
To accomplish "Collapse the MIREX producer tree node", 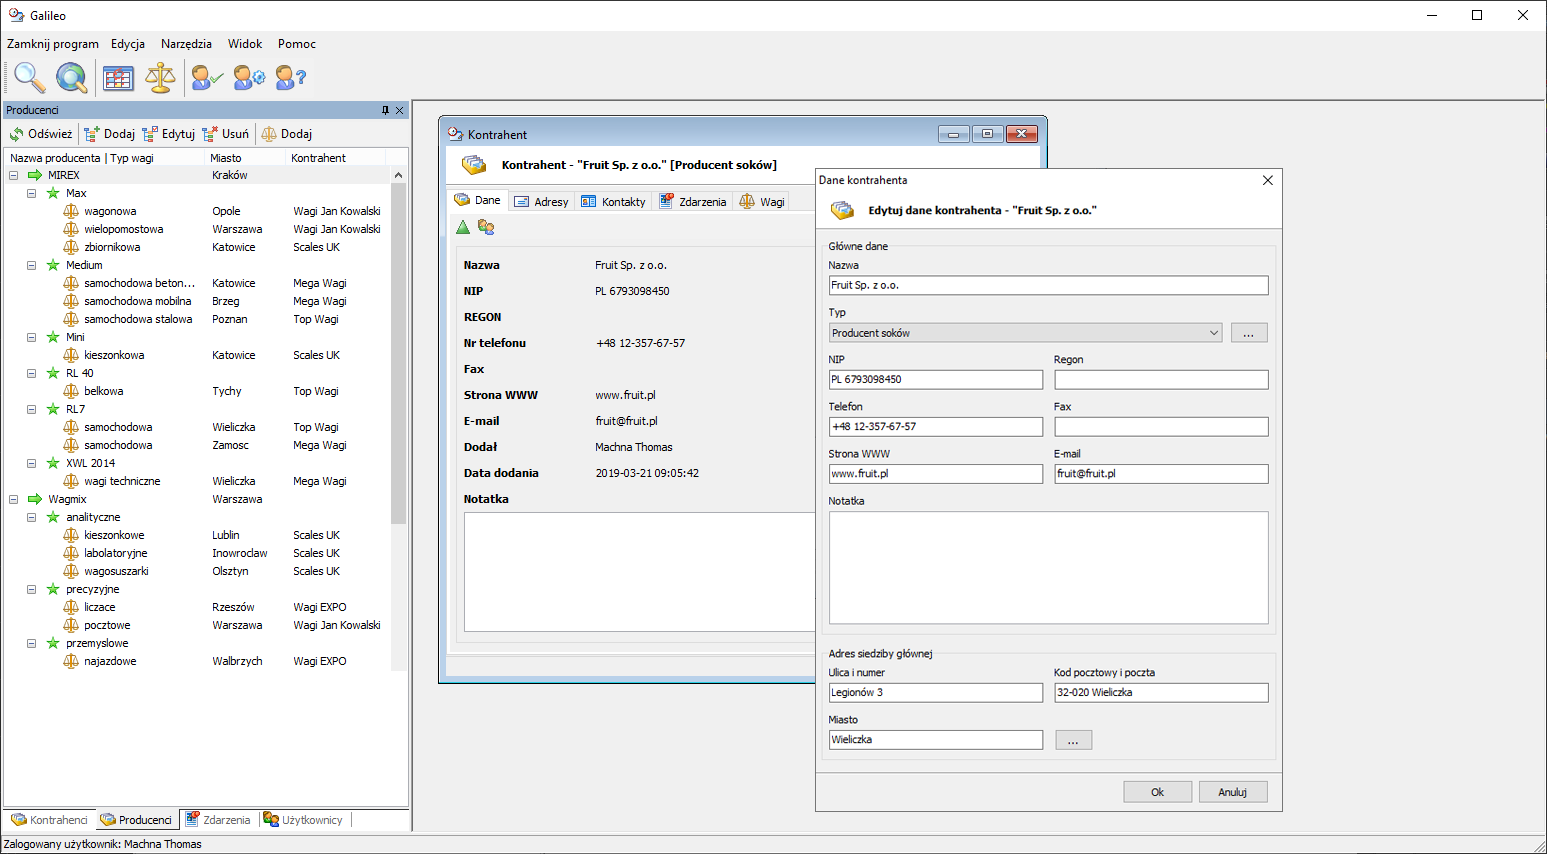I will pos(14,175).
